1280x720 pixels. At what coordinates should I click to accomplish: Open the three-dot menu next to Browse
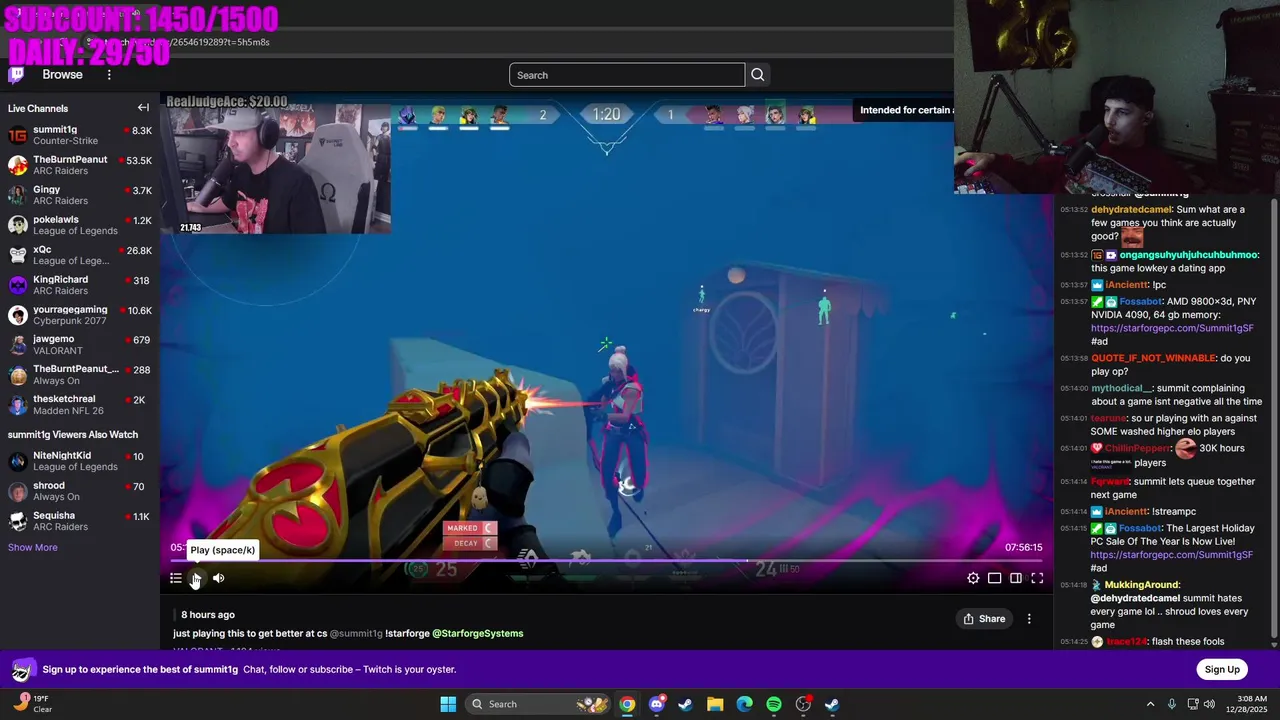(109, 75)
